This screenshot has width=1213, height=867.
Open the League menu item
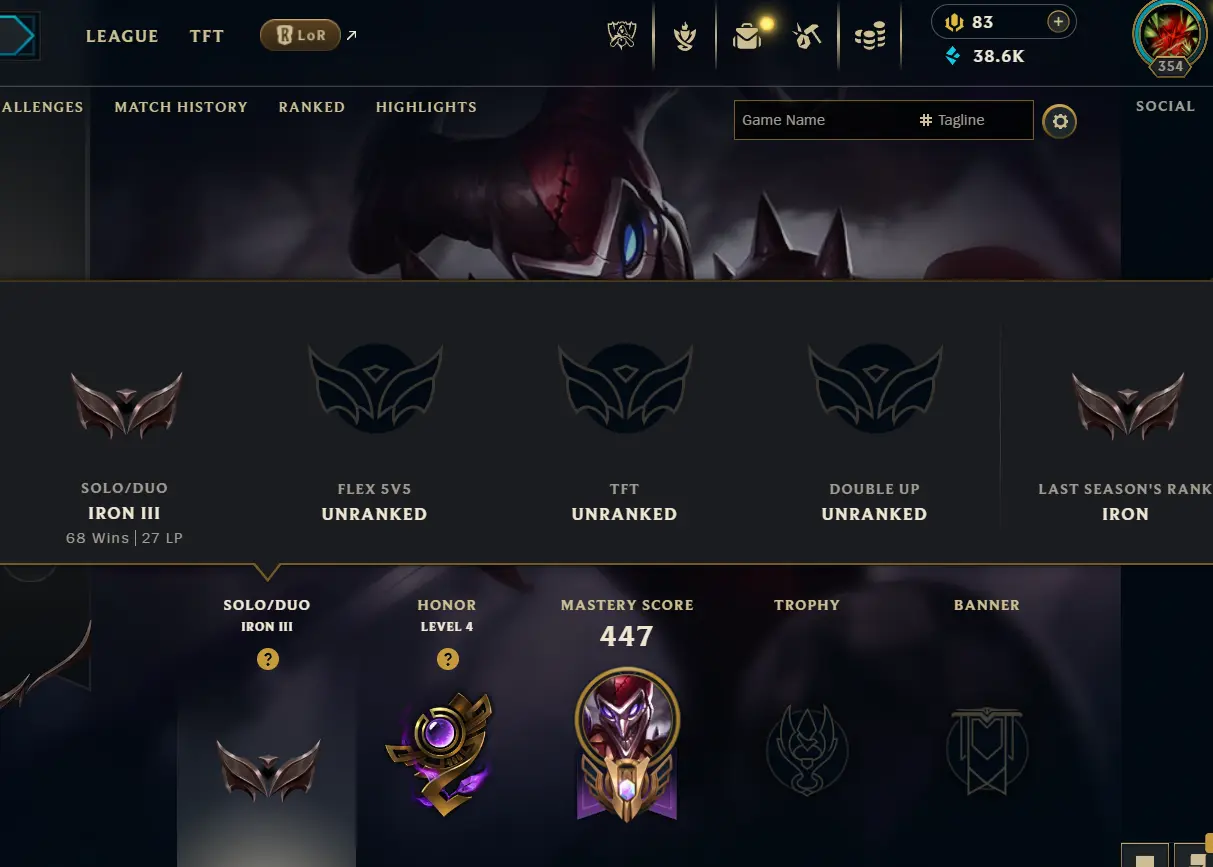tap(122, 36)
